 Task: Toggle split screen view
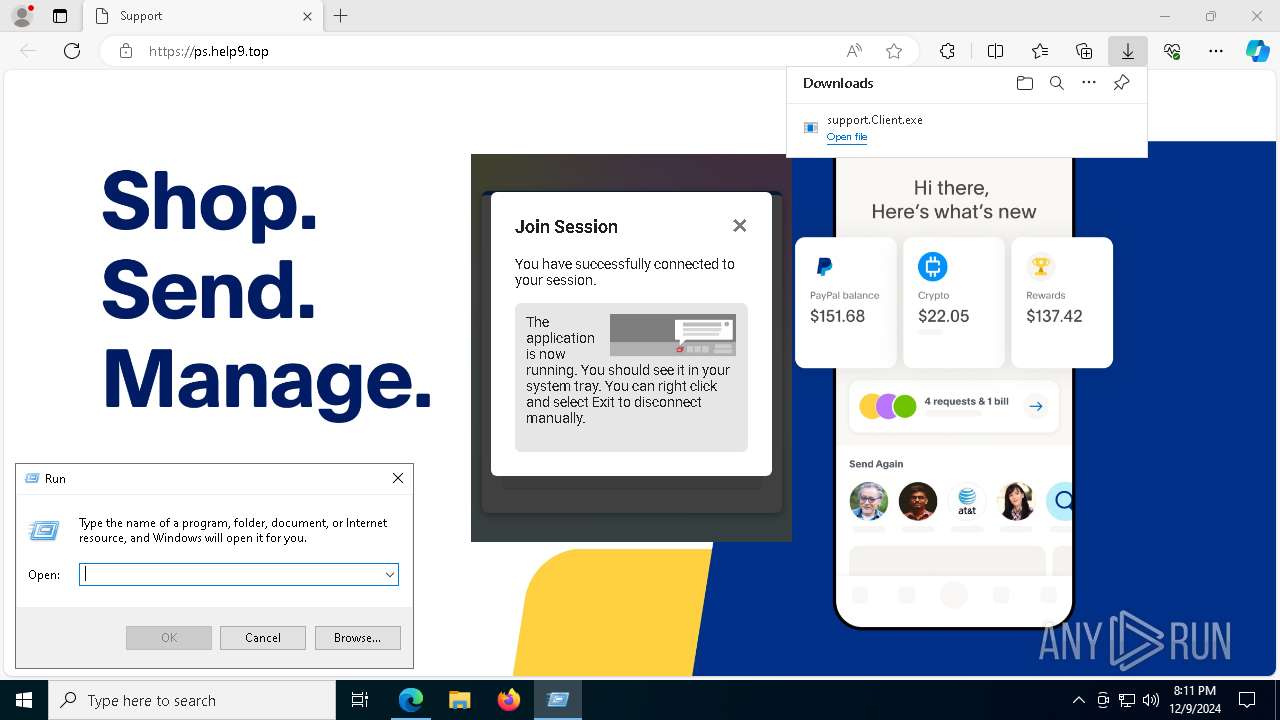[x=995, y=51]
